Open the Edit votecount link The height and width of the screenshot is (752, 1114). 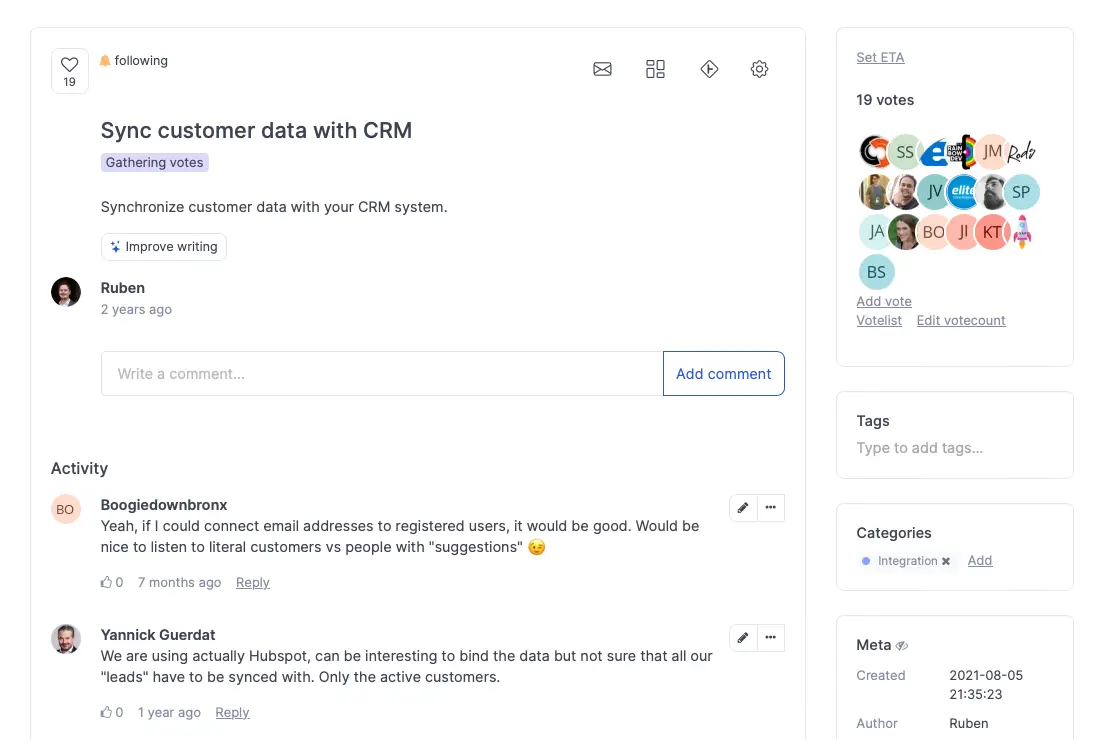click(x=960, y=321)
